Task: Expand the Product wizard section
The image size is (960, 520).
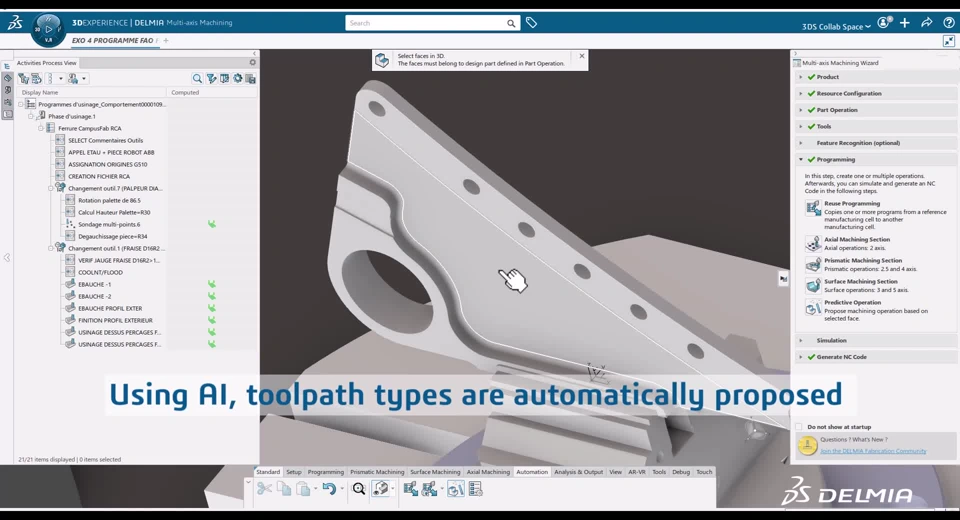Action: point(800,77)
